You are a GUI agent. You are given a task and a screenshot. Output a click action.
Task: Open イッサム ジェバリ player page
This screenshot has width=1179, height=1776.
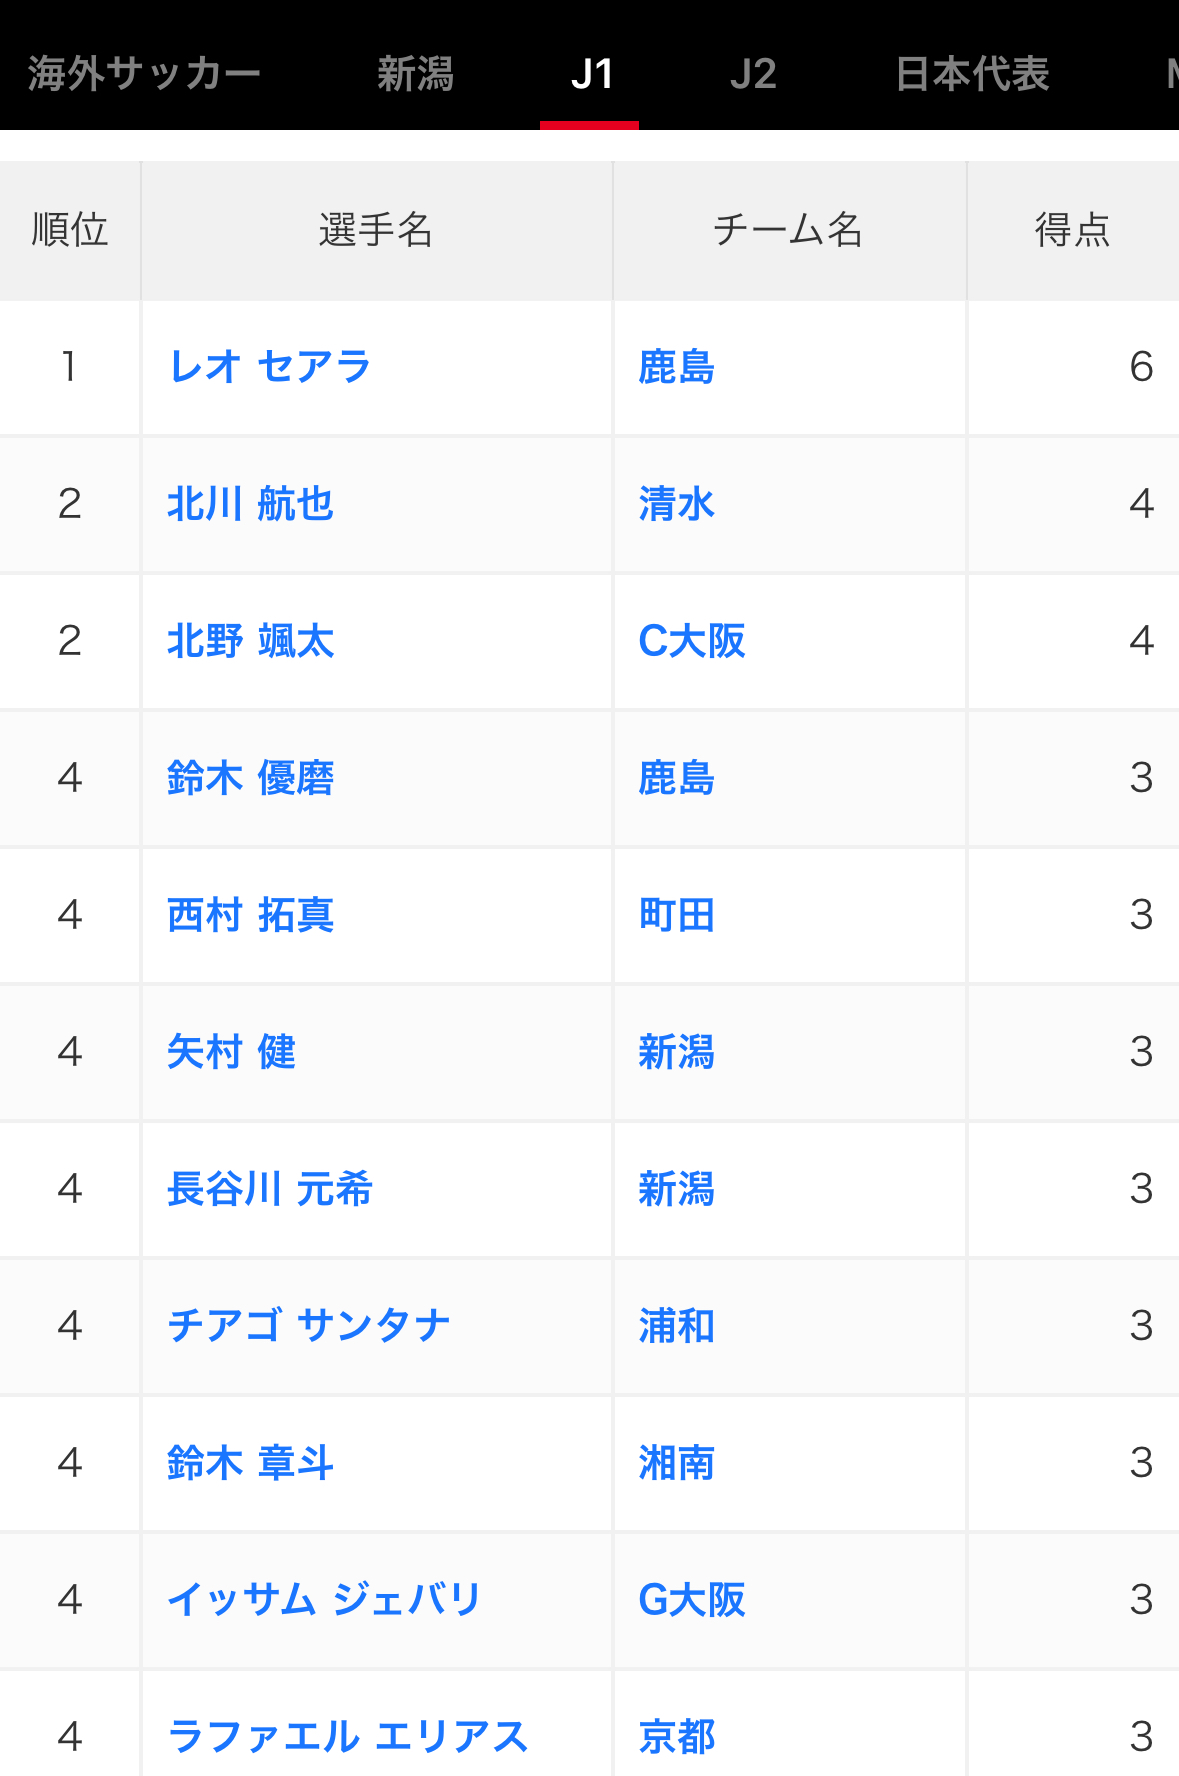point(325,1600)
